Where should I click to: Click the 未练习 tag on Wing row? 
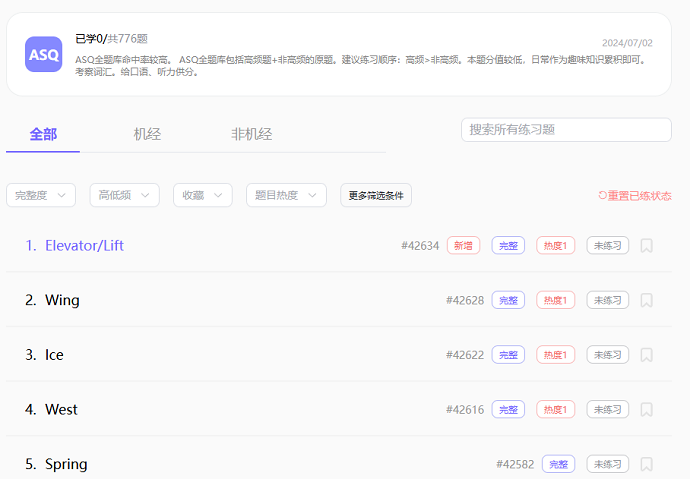tap(607, 300)
